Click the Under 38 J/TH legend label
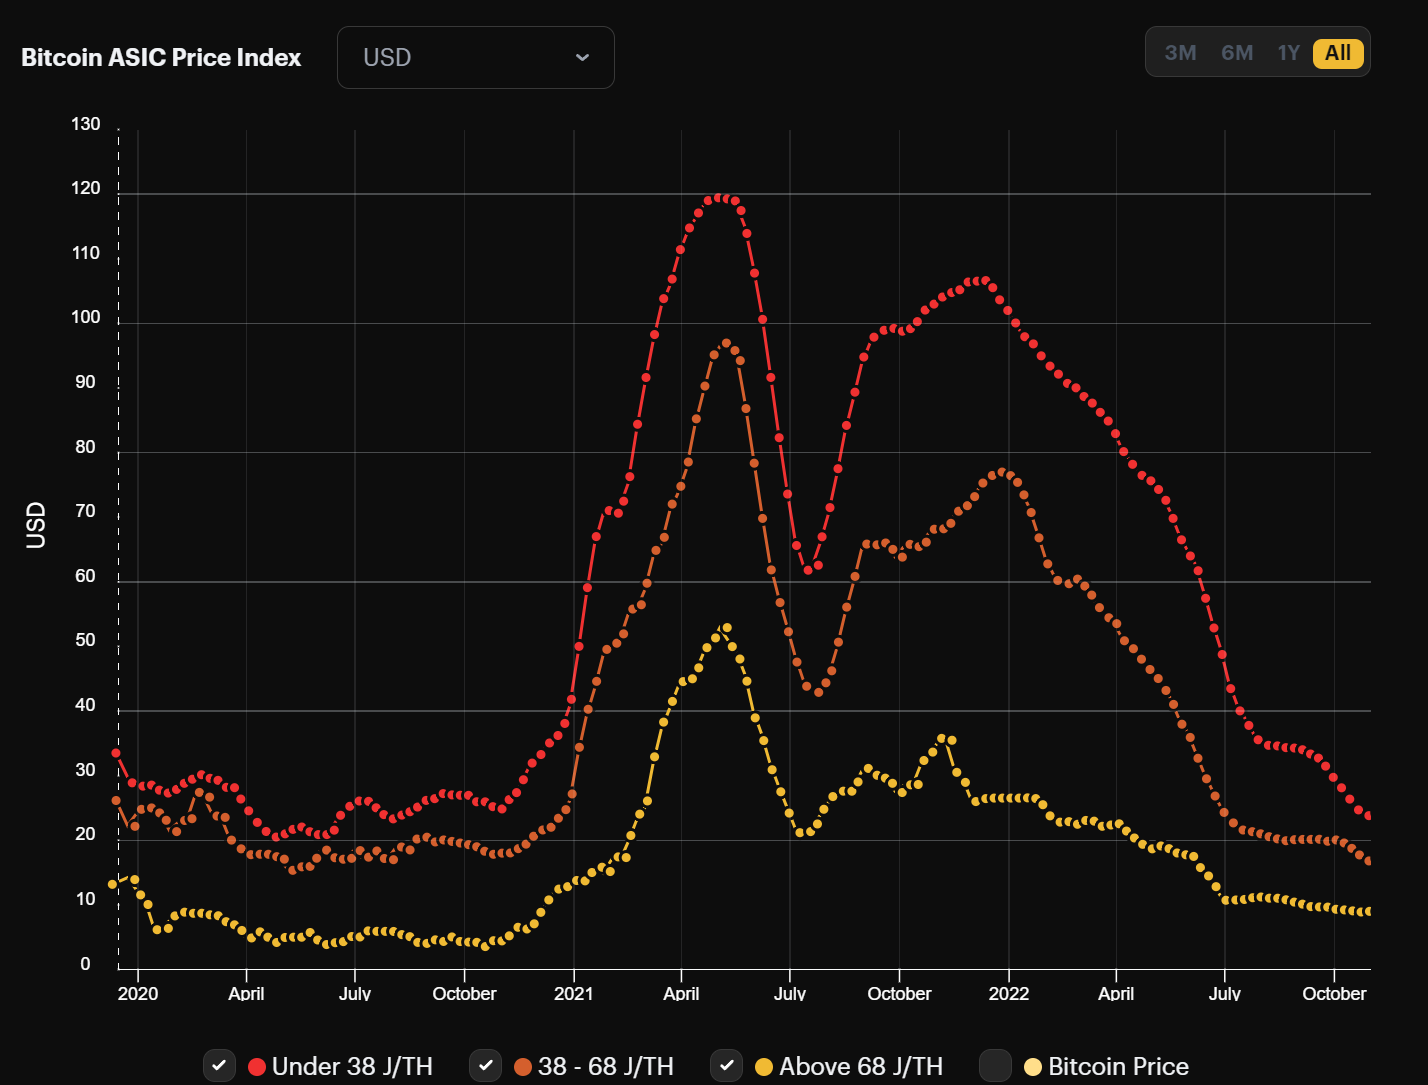Viewport: 1428px width, 1085px height. click(x=352, y=1067)
